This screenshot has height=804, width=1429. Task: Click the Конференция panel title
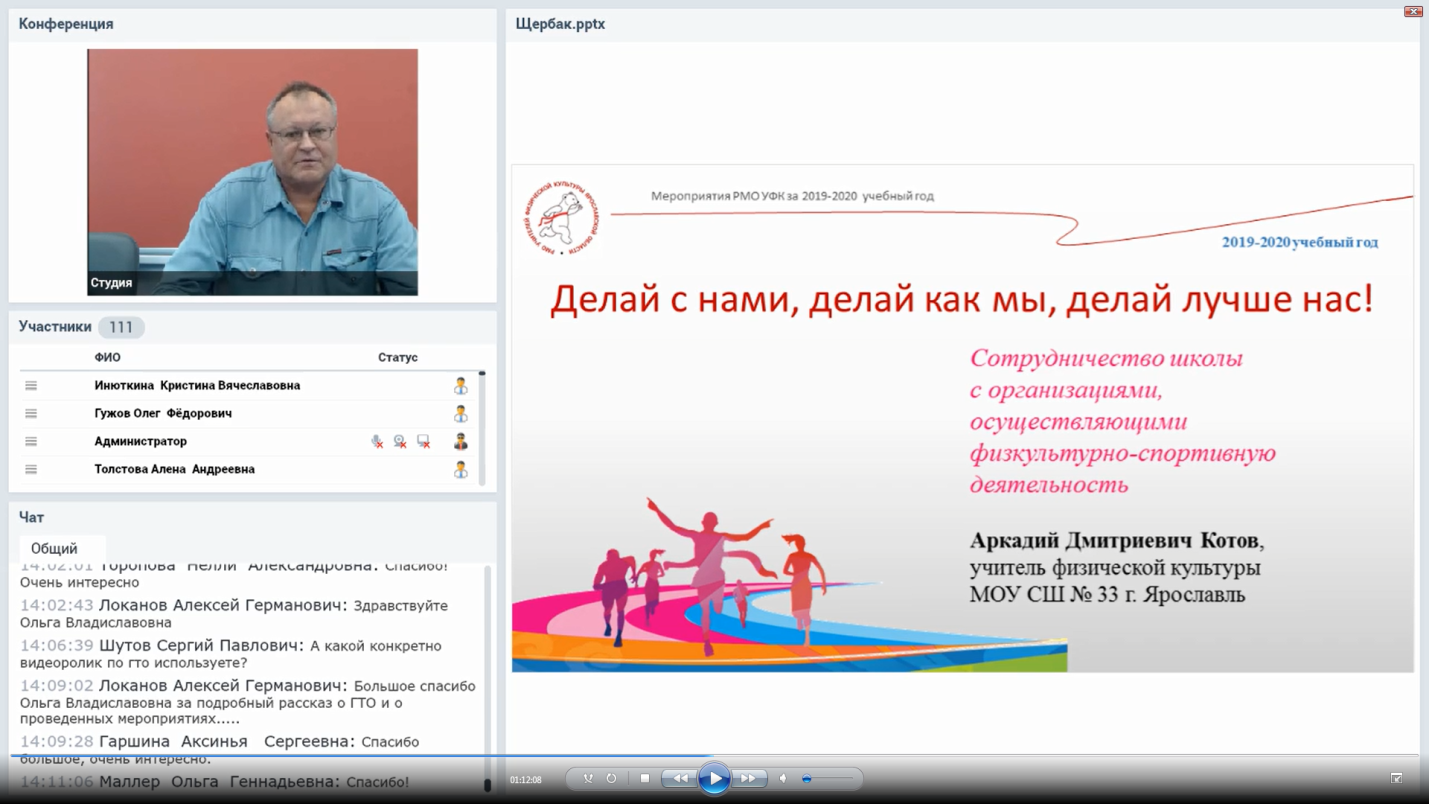66,24
